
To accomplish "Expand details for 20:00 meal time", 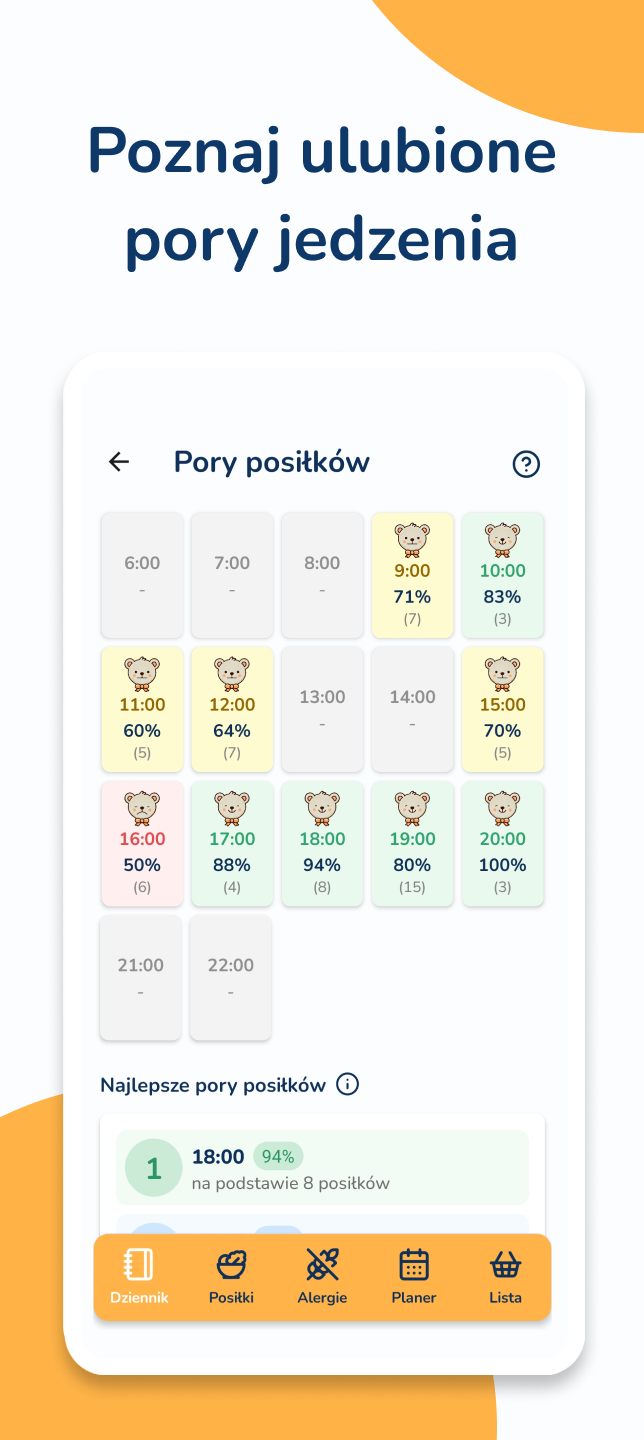I will 502,843.
